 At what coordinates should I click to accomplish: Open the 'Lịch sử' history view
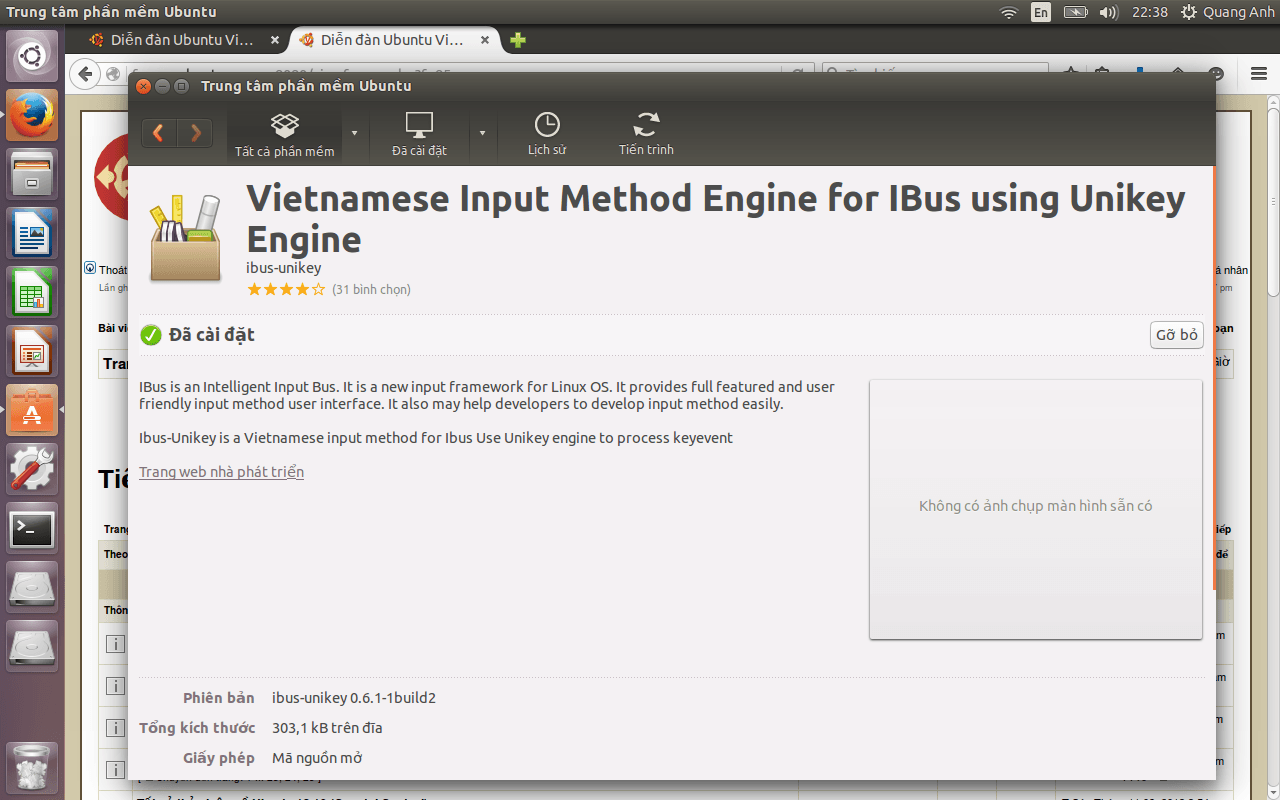pyautogui.click(x=547, y=135)
